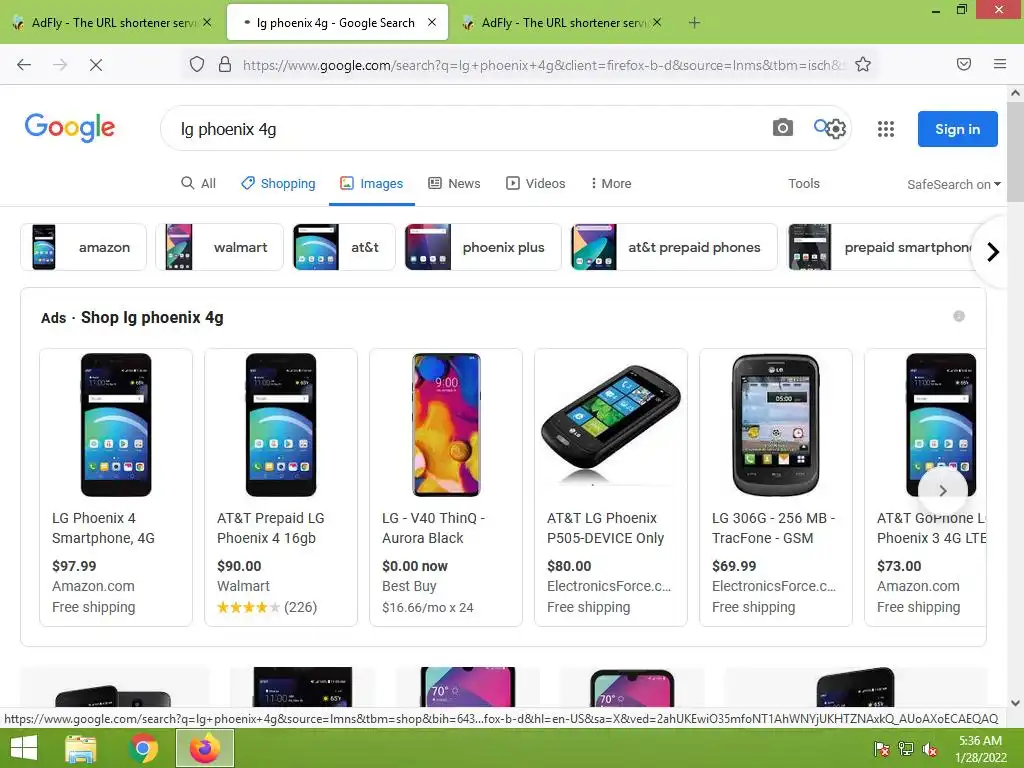Search by image using the camera icon
Image resolution: width=1024 pixels, height=768 pixels.
[782, 128]
